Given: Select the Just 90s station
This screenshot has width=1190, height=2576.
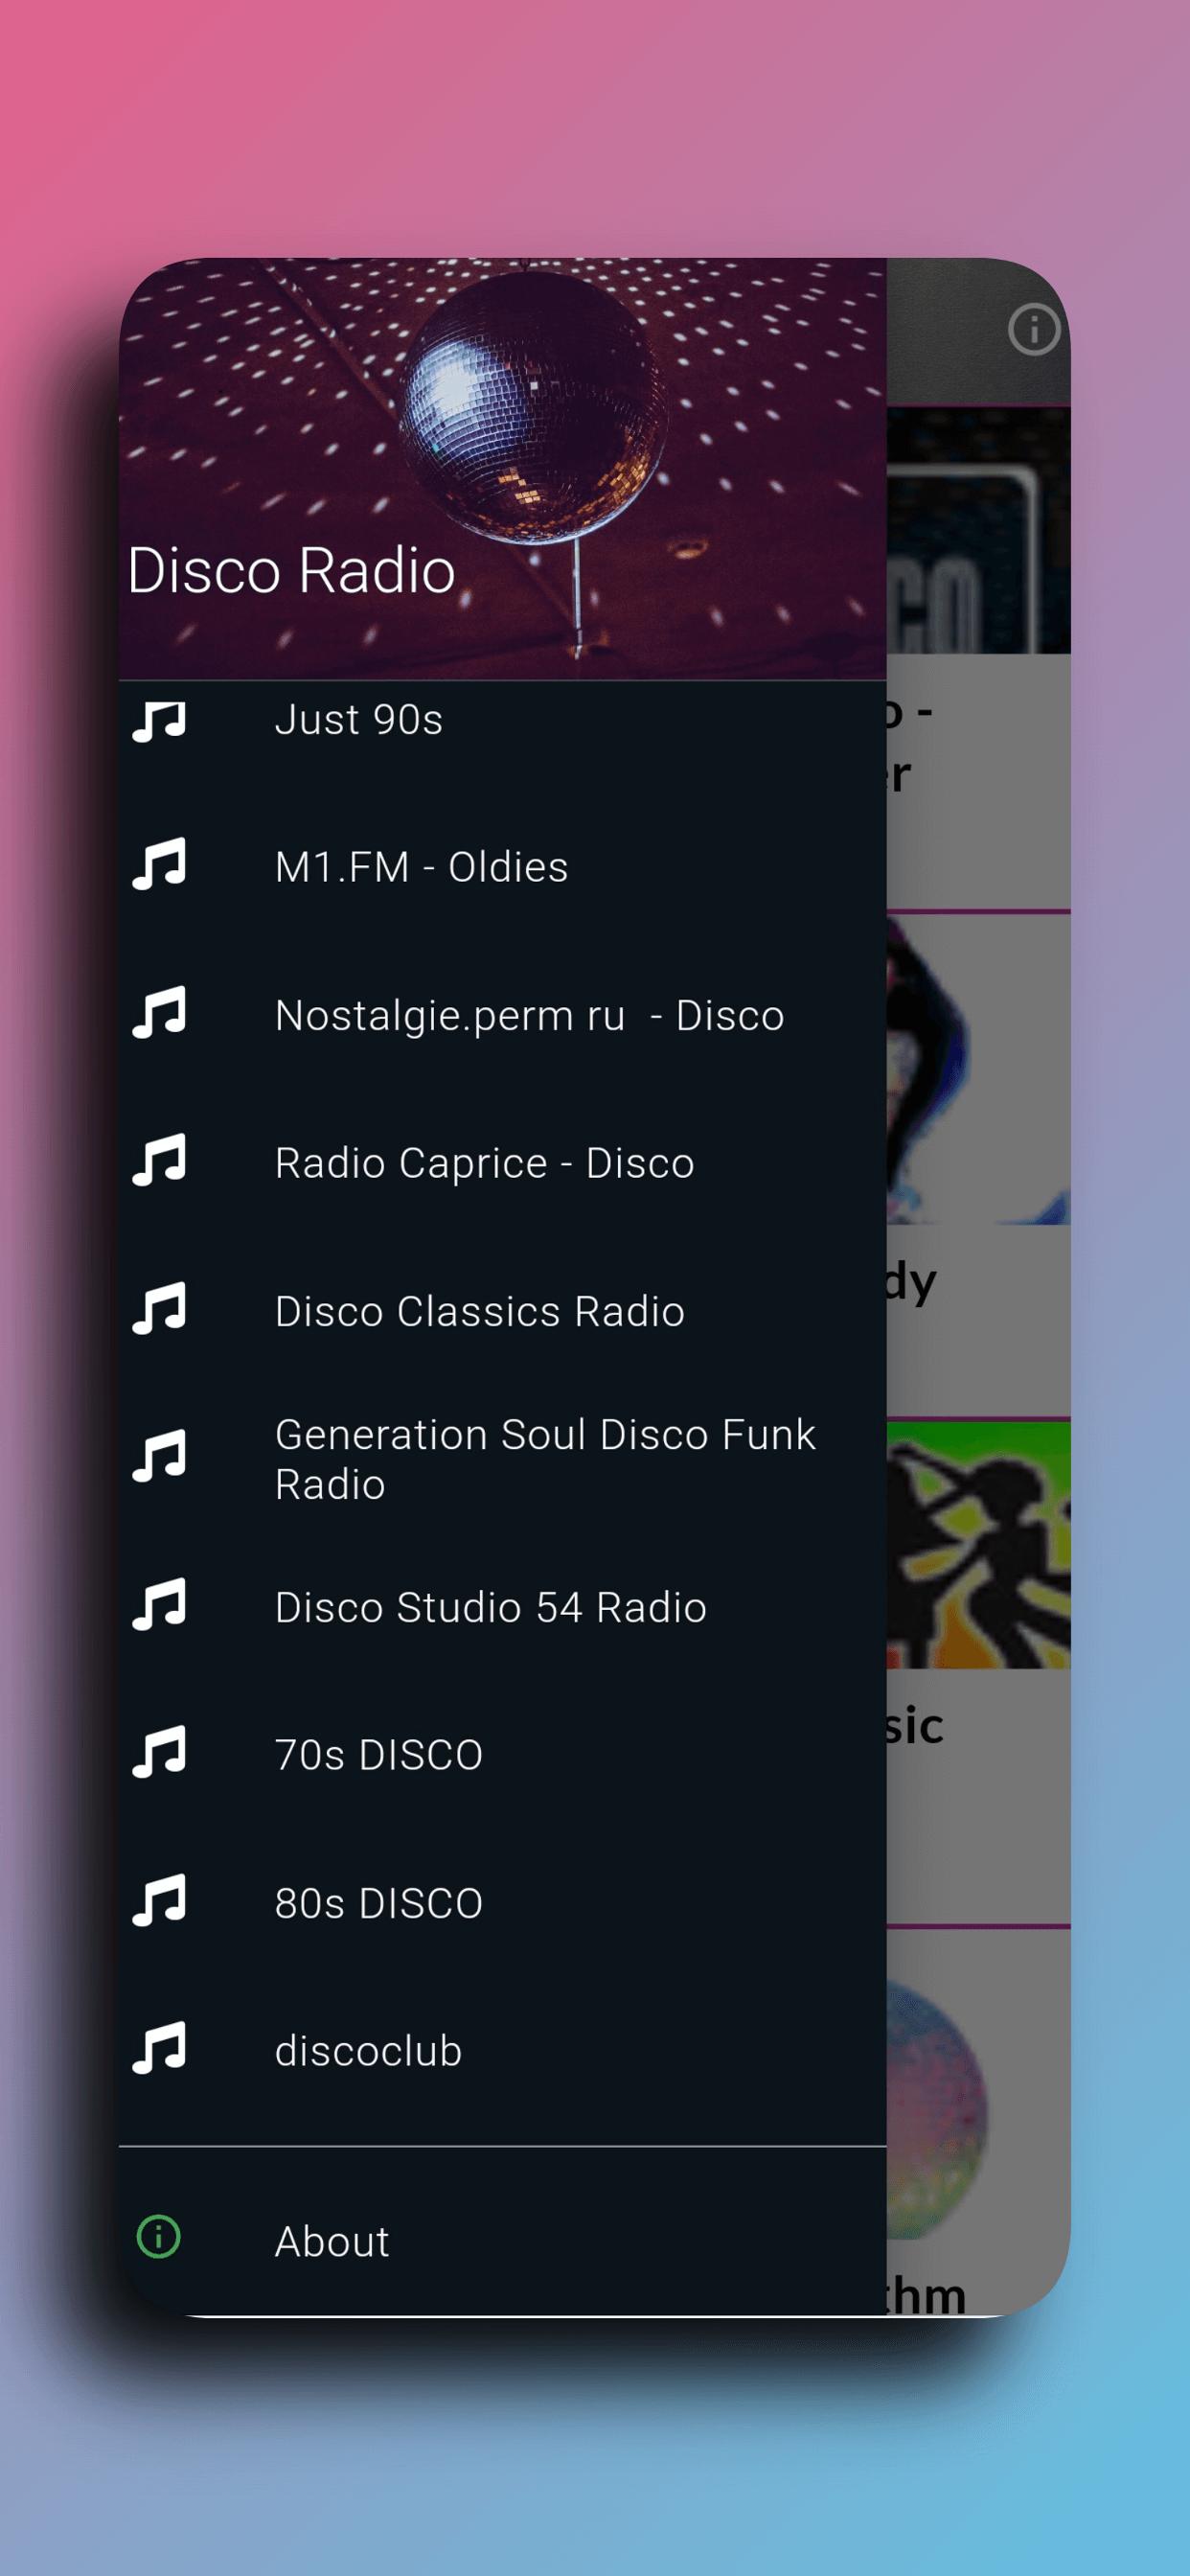Looking at the screenshot, I should pyautogui.click(x=502, y=719).
